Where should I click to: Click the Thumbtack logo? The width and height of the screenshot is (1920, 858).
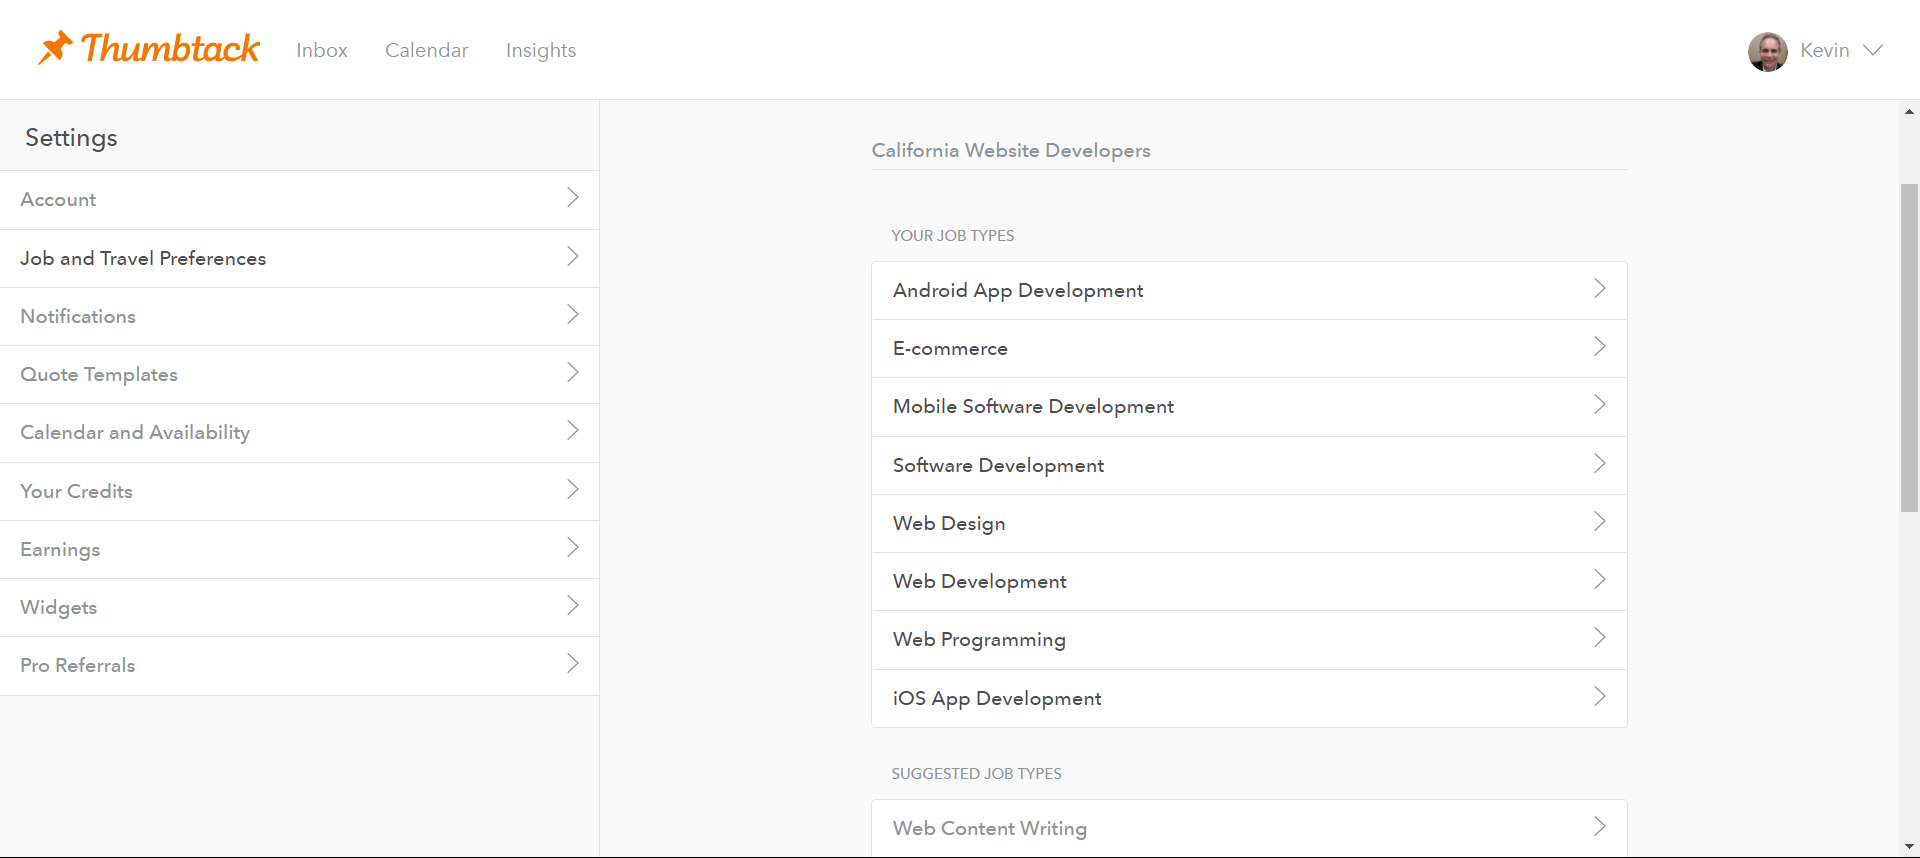149,49
